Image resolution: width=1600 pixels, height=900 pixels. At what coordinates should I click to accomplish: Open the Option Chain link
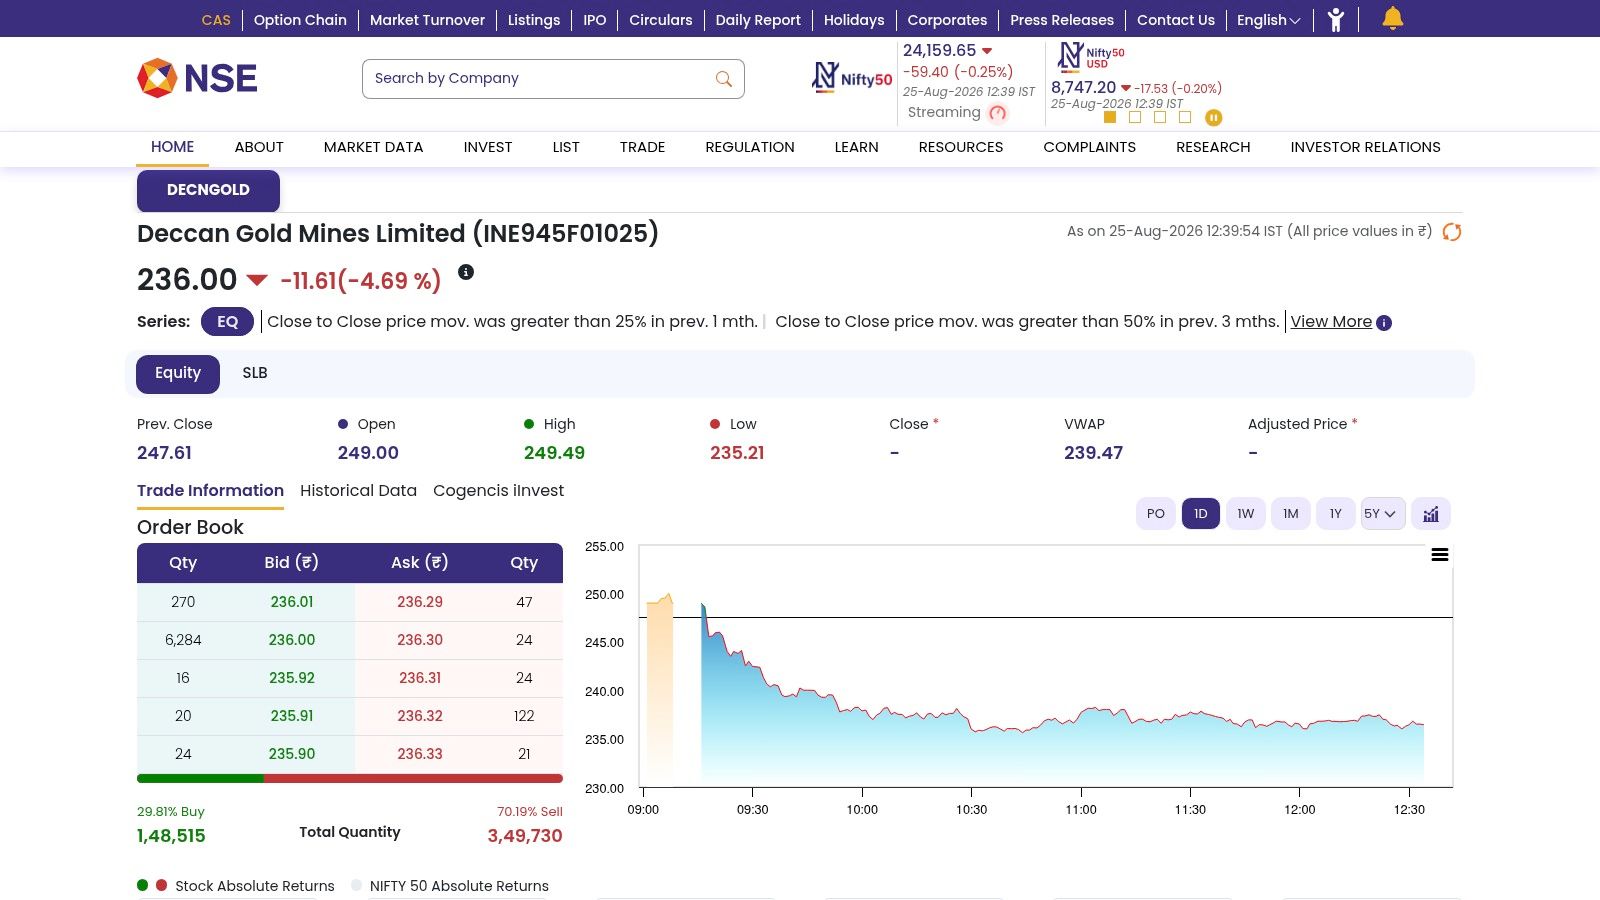300,20
